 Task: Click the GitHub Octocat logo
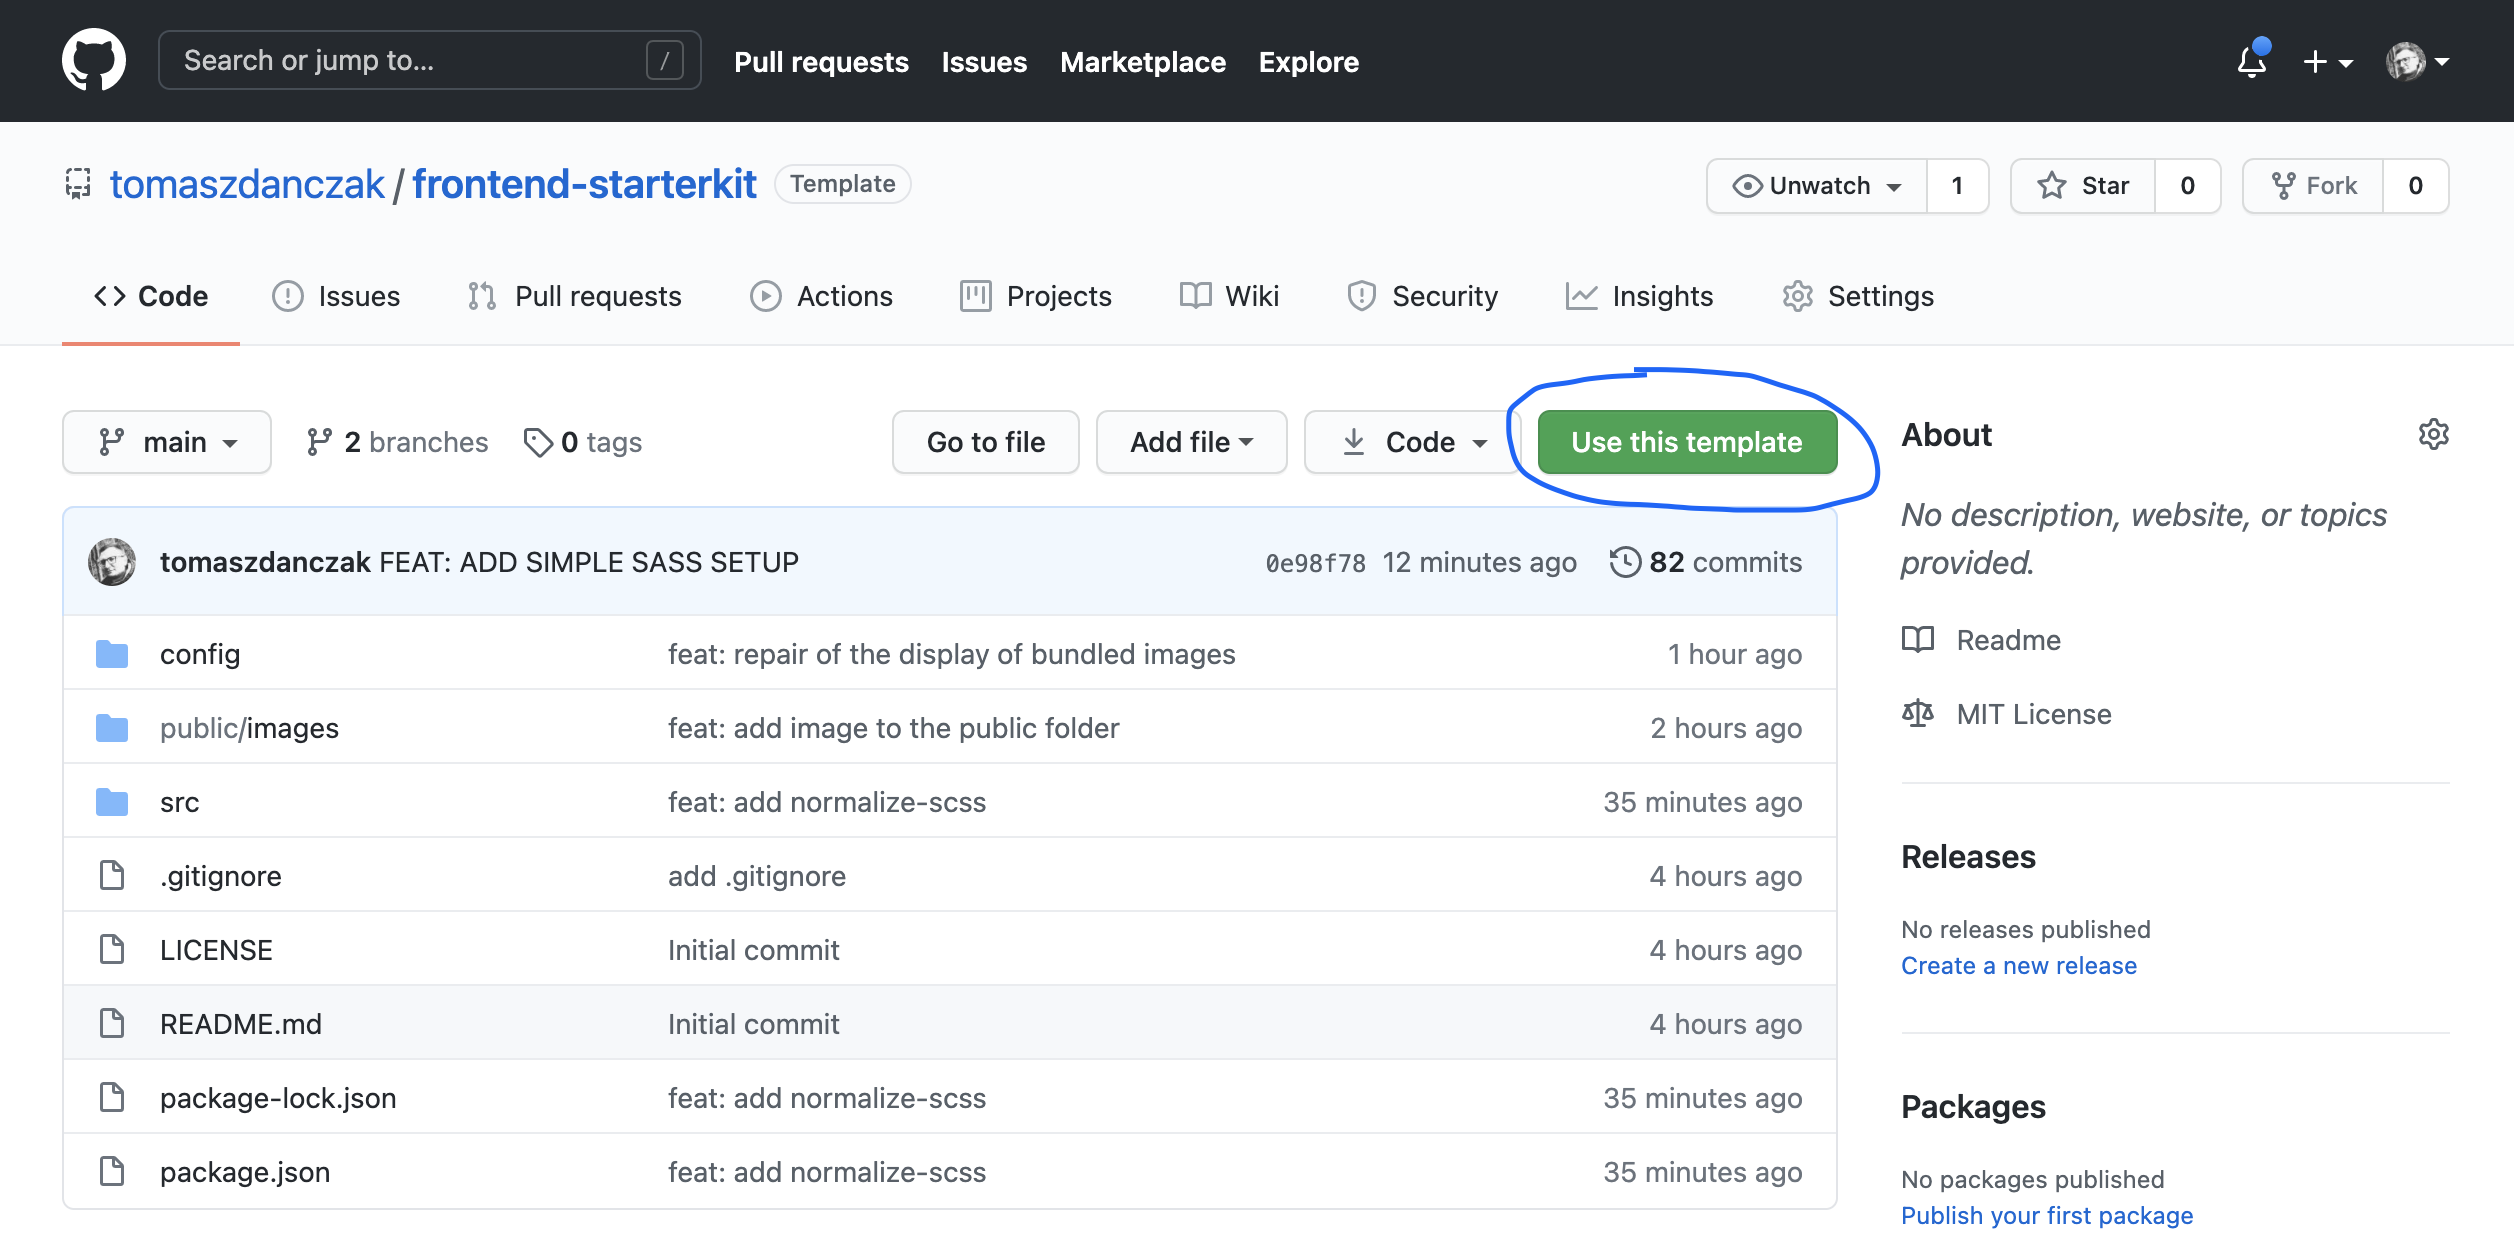94,61
